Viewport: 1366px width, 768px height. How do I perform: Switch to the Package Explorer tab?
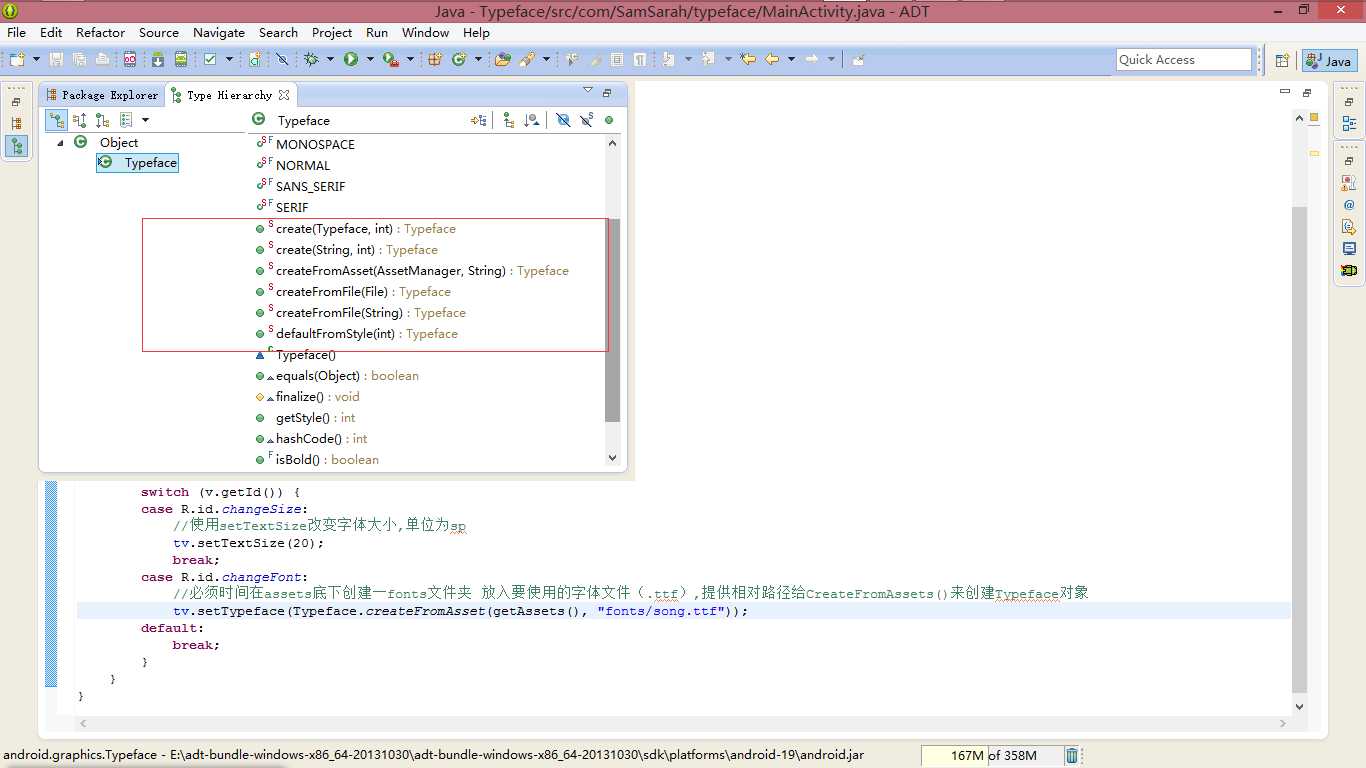(102, 95)
